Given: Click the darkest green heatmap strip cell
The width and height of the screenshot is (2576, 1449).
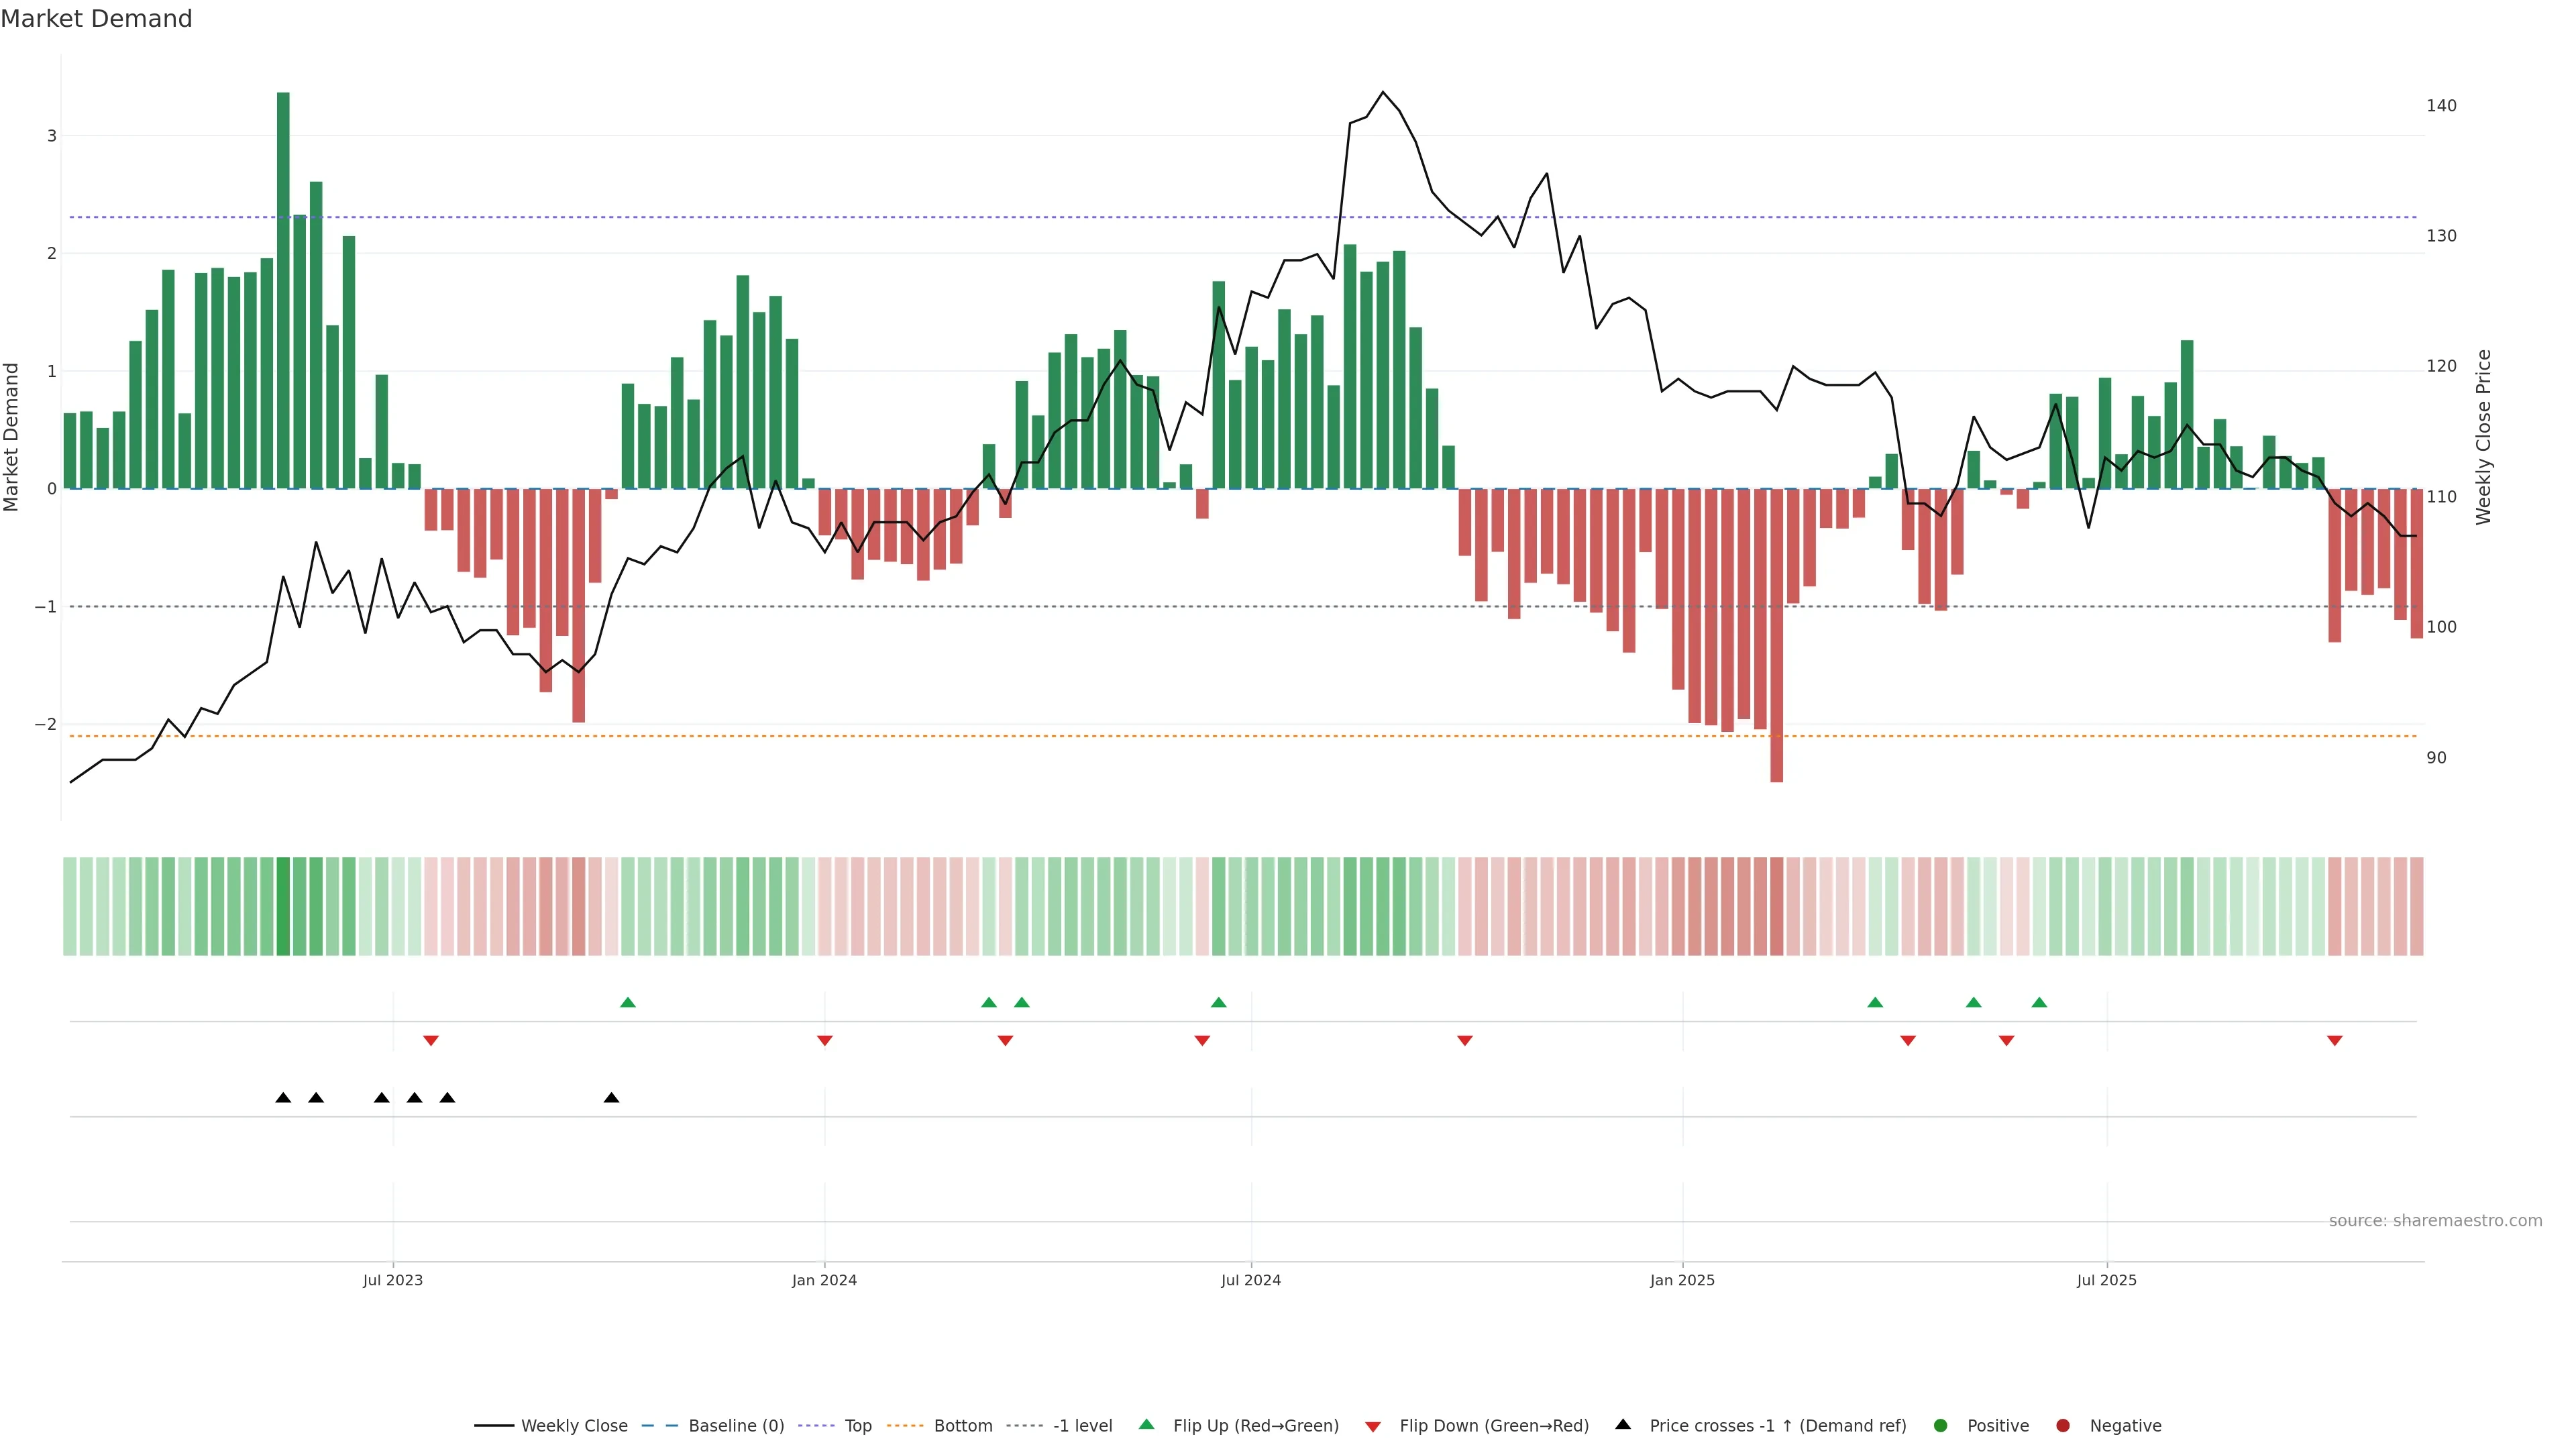Looking at the screenshot, I should (283, 906).
